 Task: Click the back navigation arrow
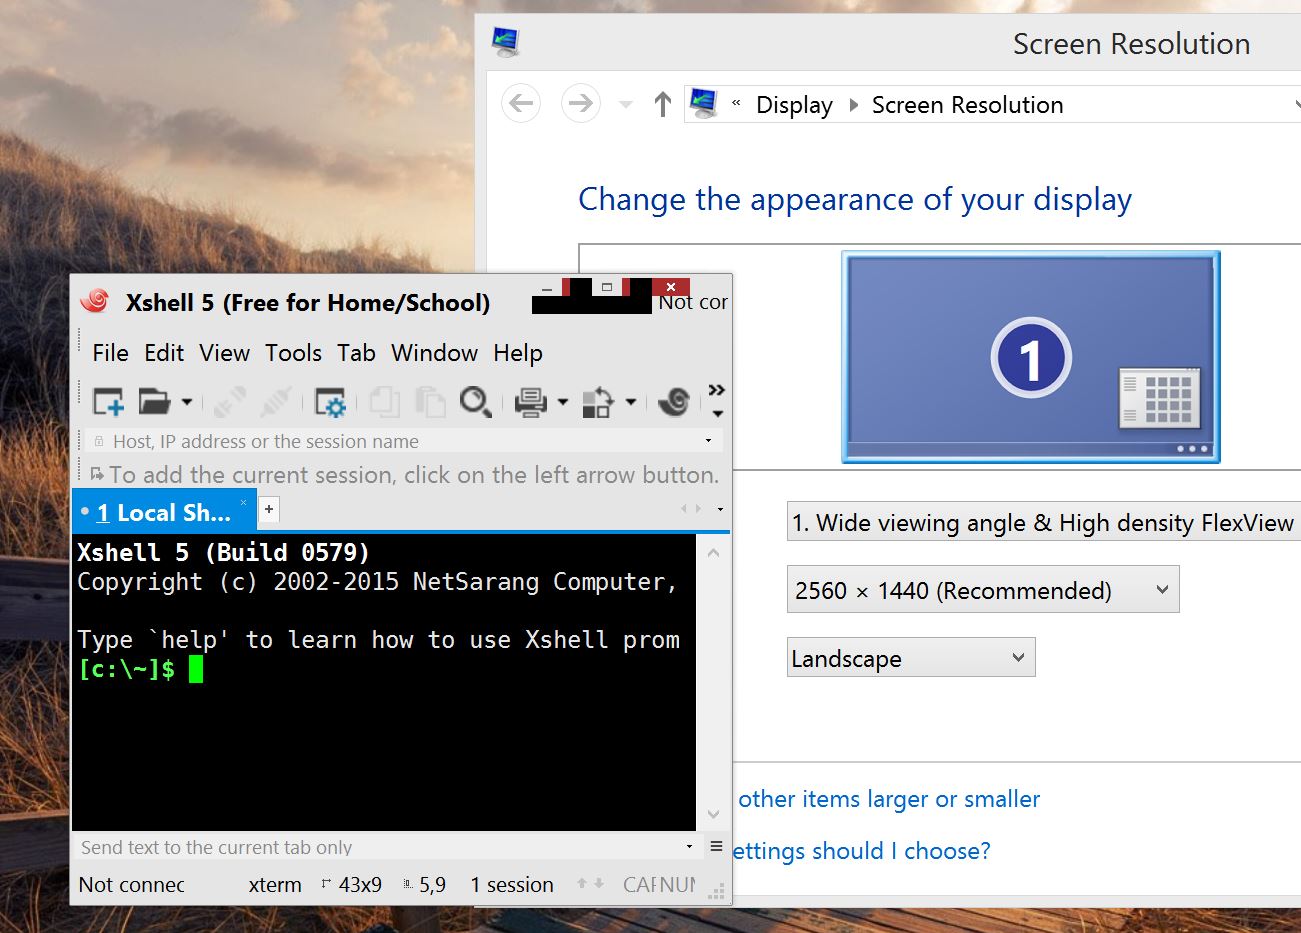(520, 103)
